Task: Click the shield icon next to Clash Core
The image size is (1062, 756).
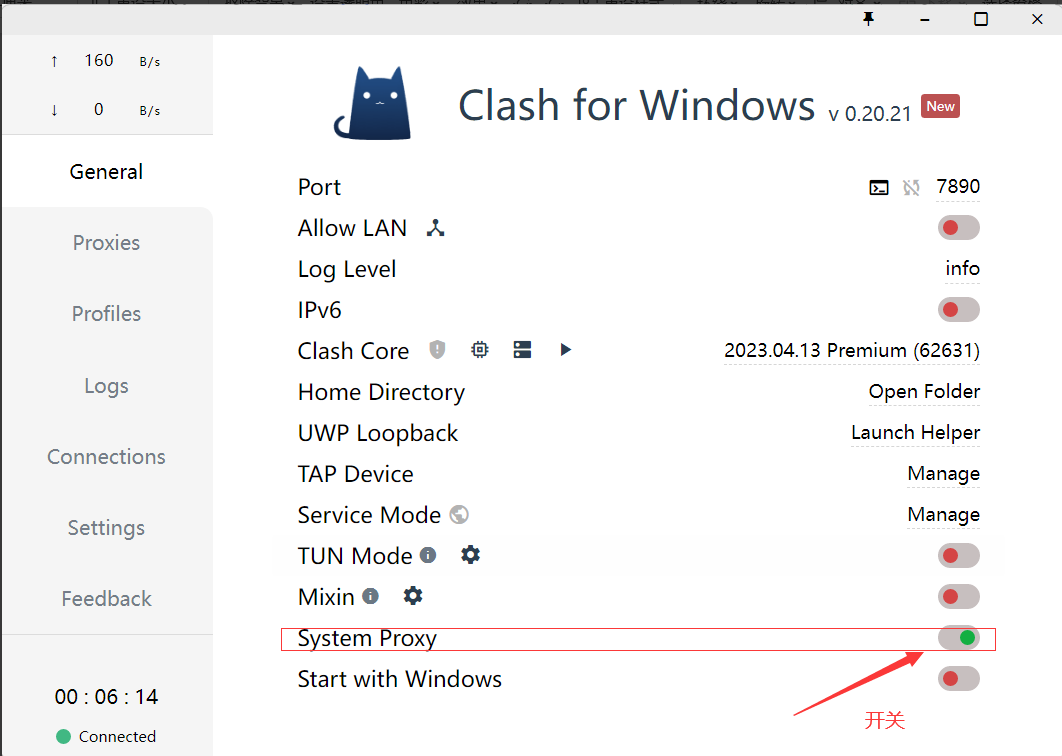Action: (437, 350)
